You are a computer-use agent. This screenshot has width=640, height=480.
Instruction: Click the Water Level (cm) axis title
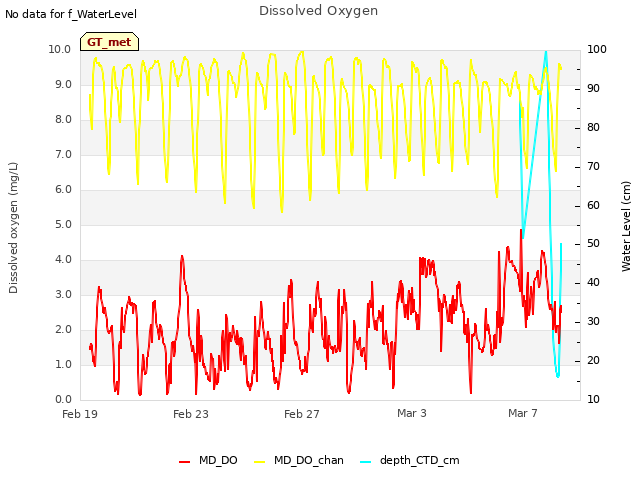coord(626,227)
